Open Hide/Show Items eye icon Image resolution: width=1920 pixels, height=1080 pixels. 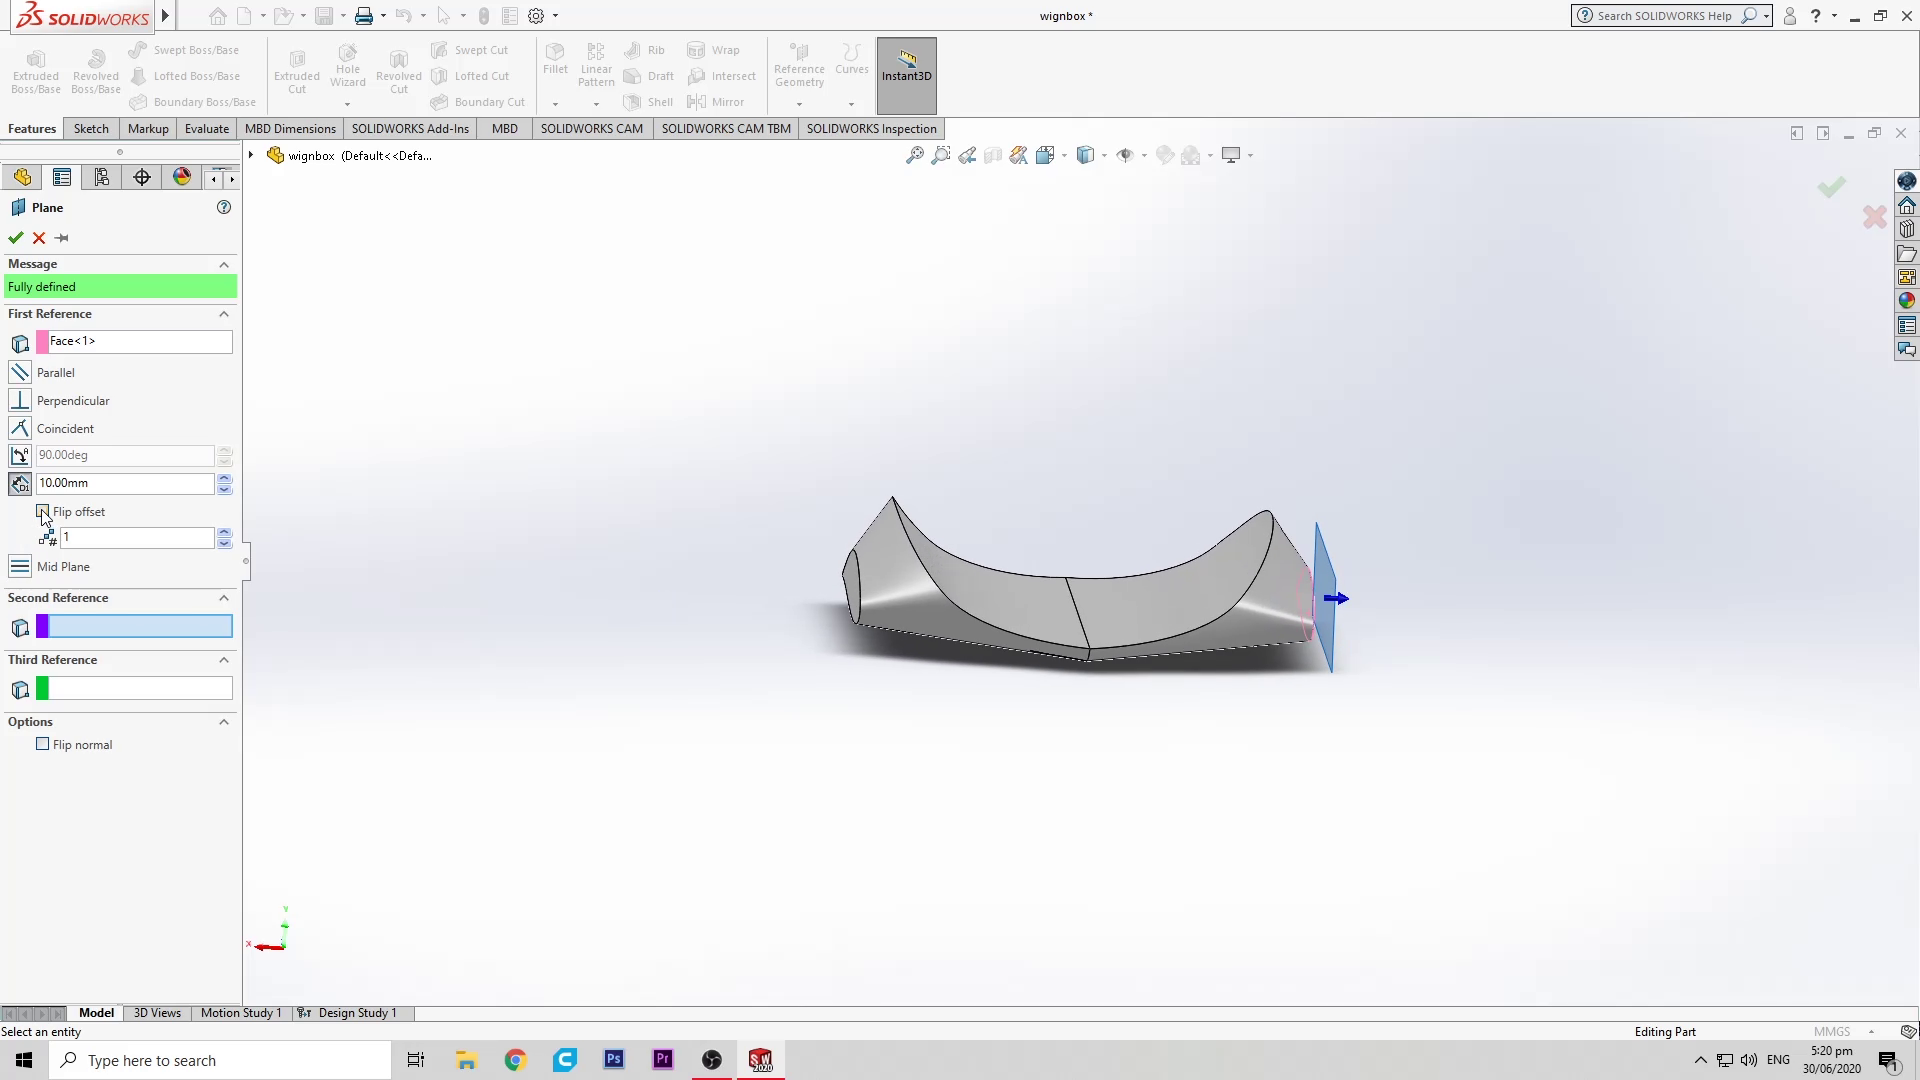point(1125,155)
